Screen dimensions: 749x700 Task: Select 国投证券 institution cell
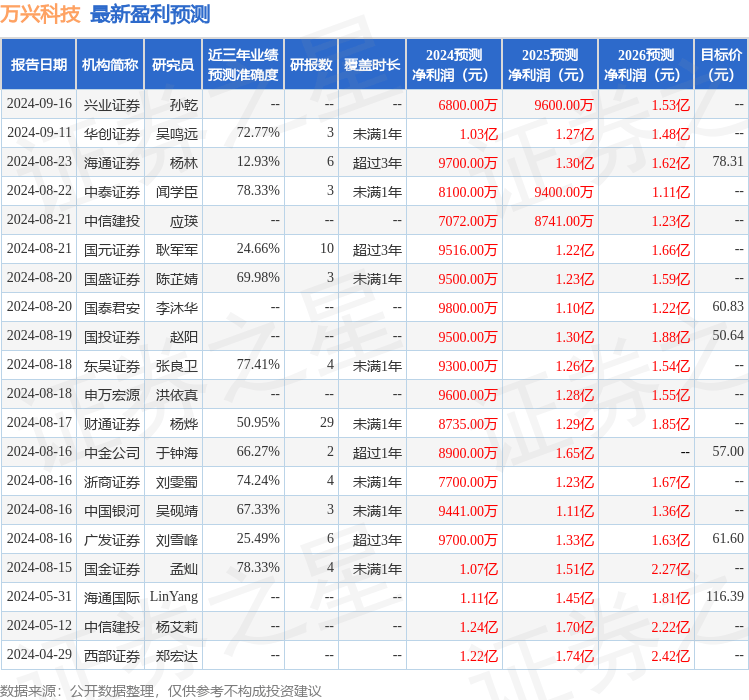(x=112, y=337)
